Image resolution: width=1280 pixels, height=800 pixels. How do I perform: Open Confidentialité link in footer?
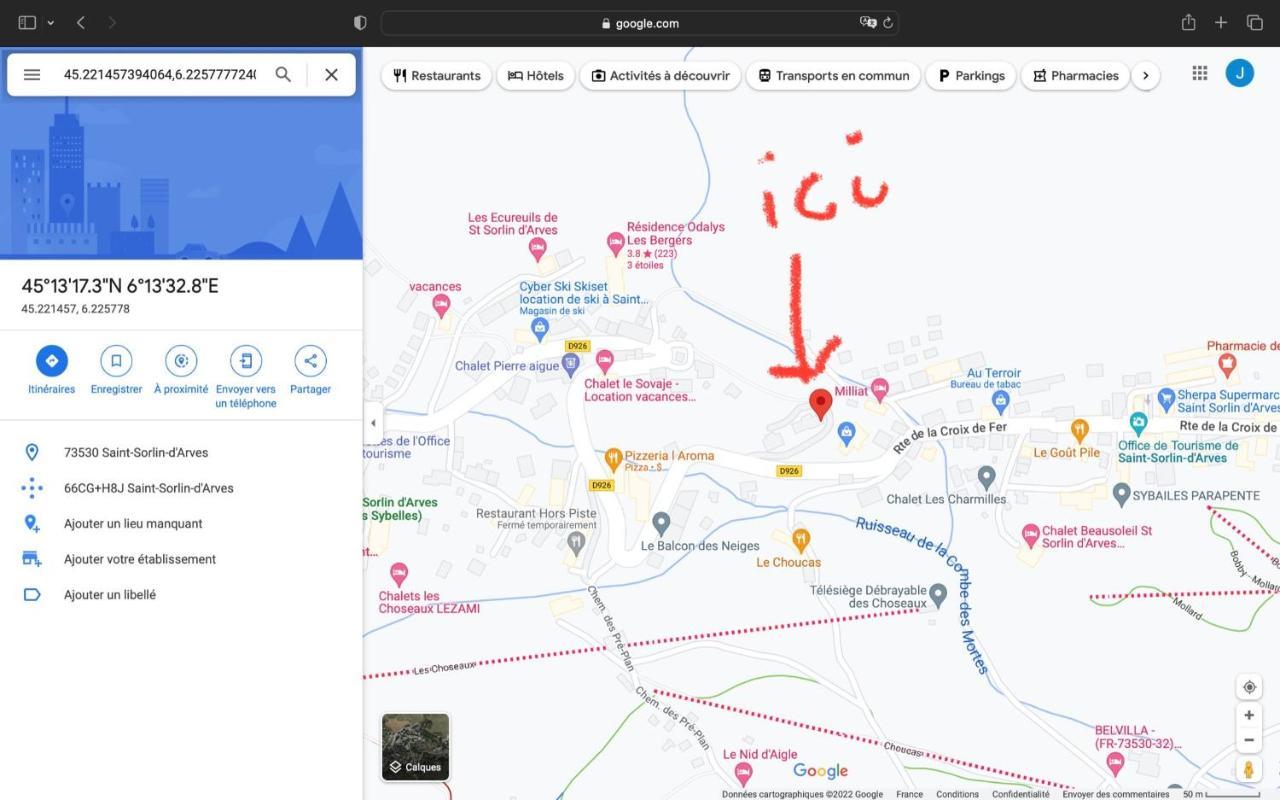1020,794
